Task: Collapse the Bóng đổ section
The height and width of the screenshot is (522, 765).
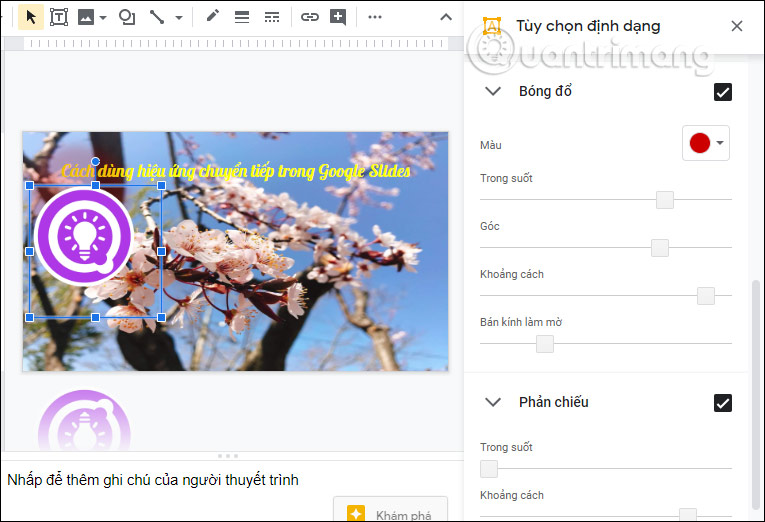Action: (493, 91)
